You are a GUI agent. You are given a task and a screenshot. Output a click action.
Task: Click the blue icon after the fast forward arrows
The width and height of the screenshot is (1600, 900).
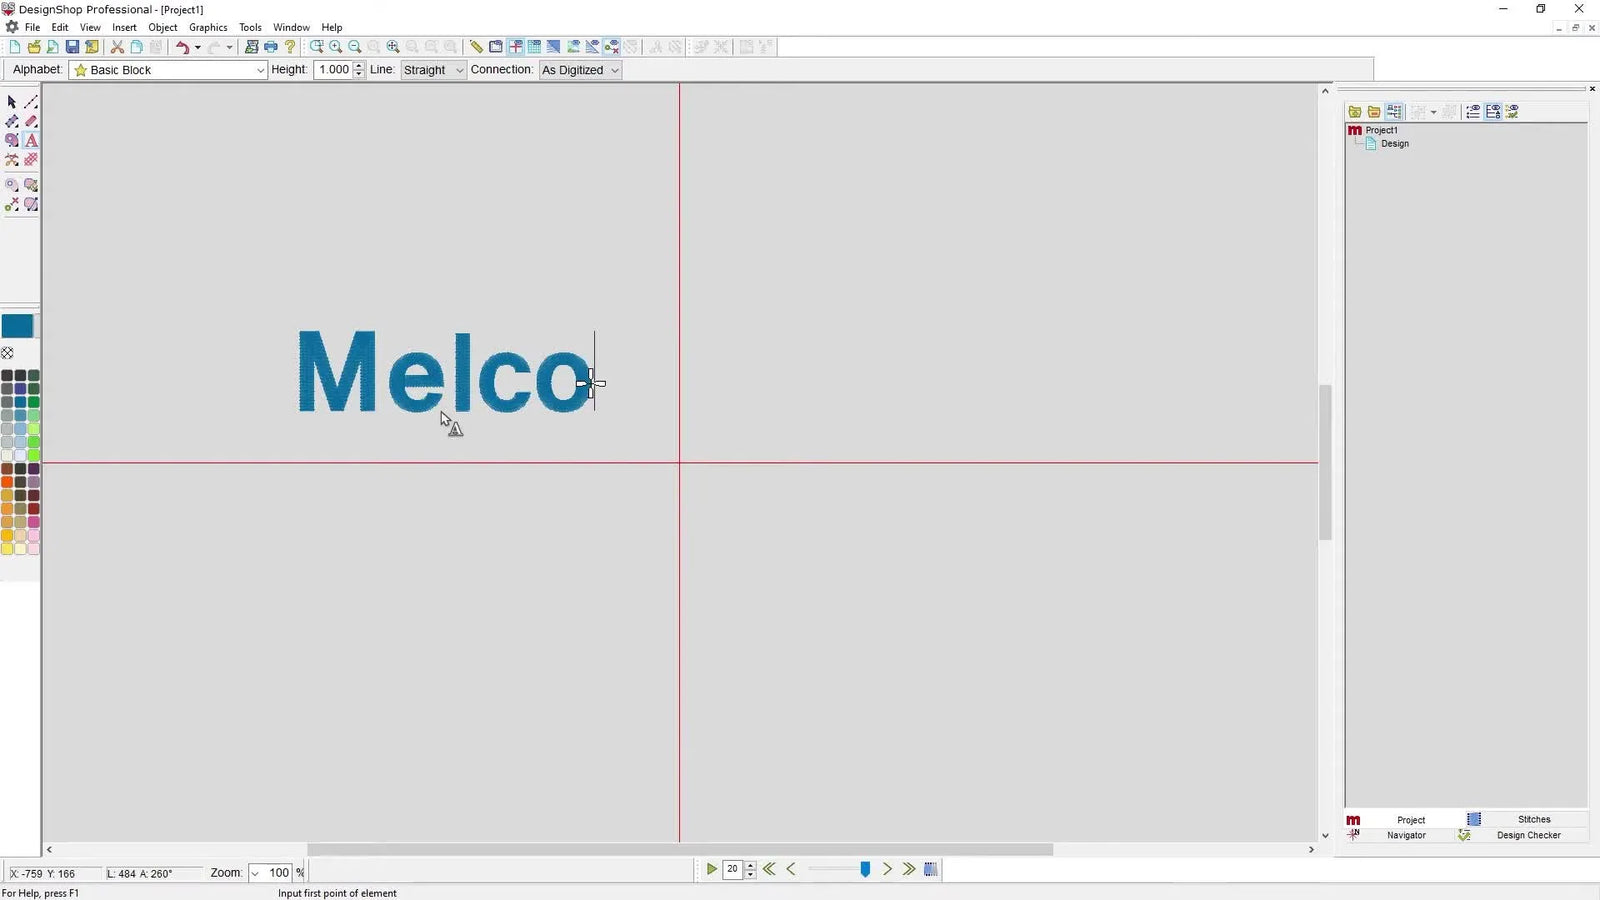tap(931, 870)
